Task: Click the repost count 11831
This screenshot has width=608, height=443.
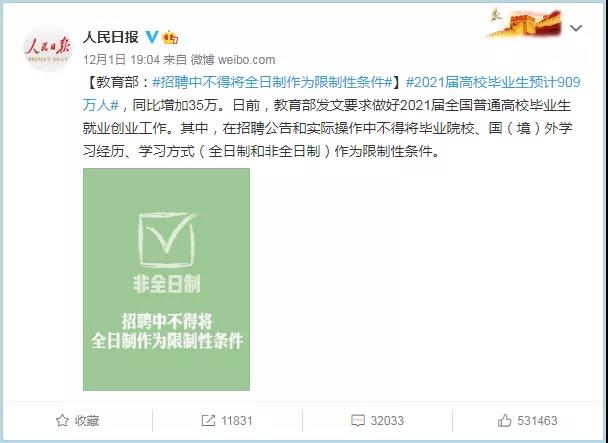Action: coord(237,421)
